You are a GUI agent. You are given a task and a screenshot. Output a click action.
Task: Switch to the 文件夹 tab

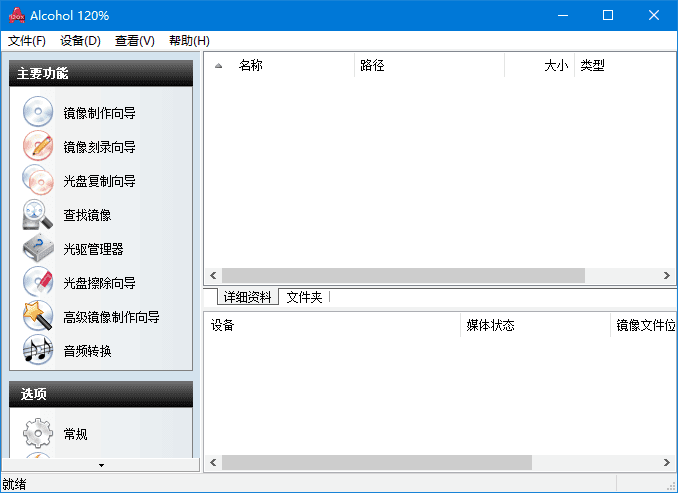click(x=304, y=297)
